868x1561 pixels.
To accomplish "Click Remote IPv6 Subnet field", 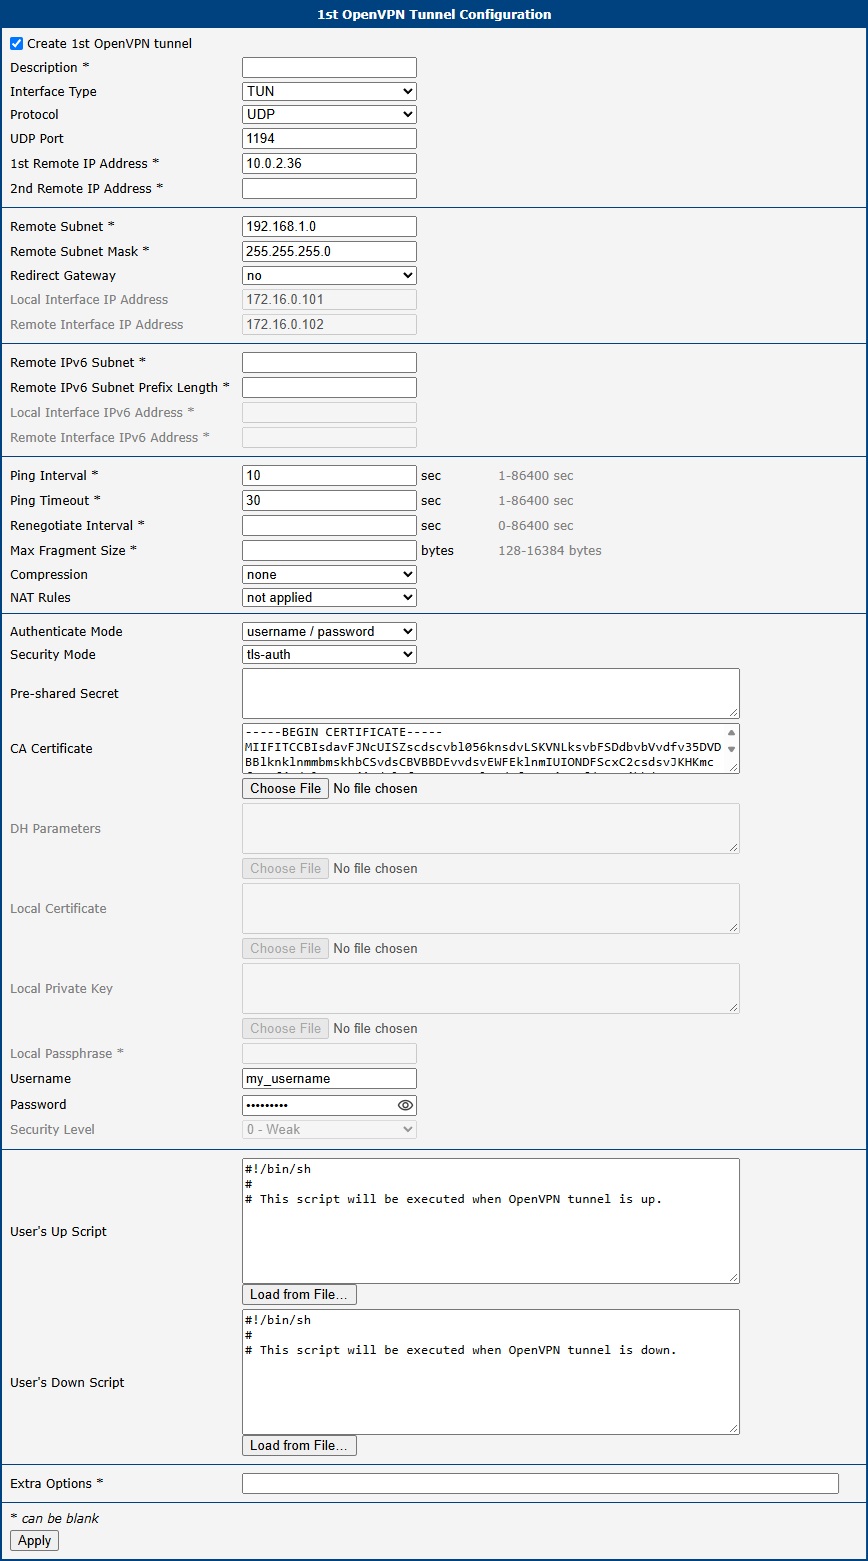I will (329, 362).
